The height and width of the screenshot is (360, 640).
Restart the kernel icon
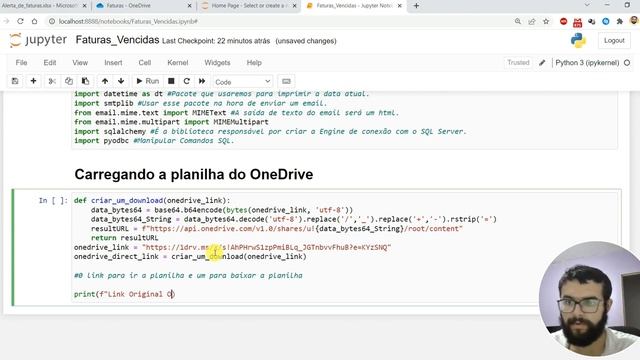point(187,81)
